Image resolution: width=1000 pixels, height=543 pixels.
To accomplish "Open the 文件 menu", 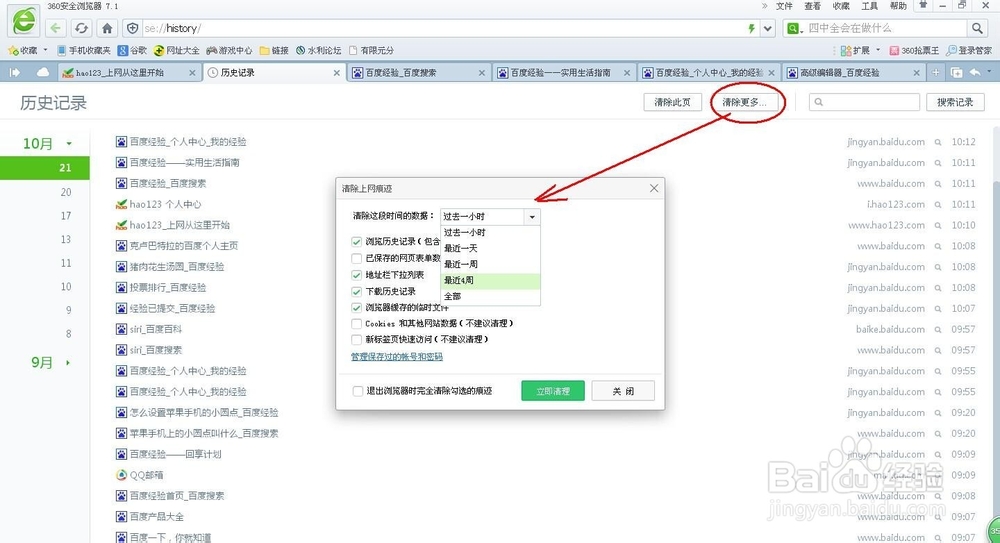I will pyautogui.click(x=784, y=6).
